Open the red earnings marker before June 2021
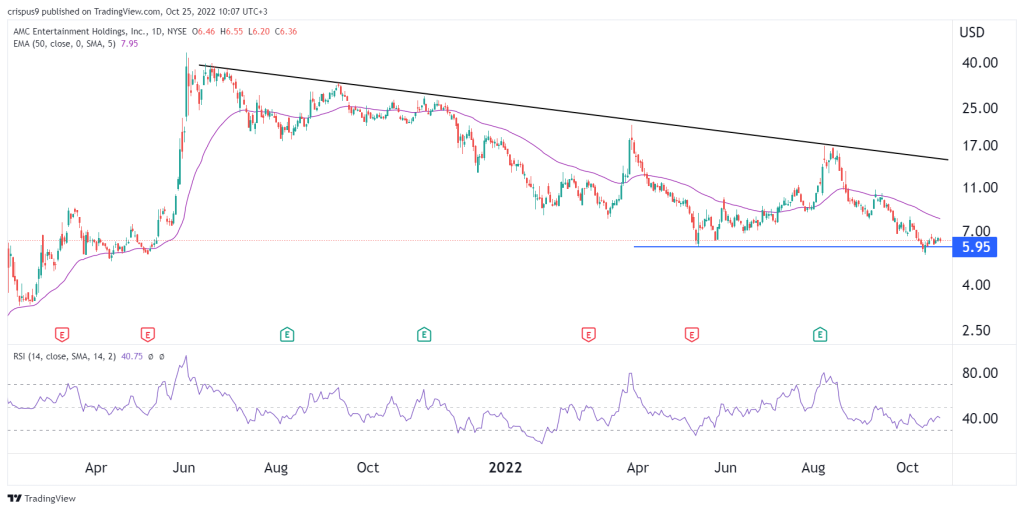The image size is (1024, 511). pyautogui.click(x=148, y=335)
